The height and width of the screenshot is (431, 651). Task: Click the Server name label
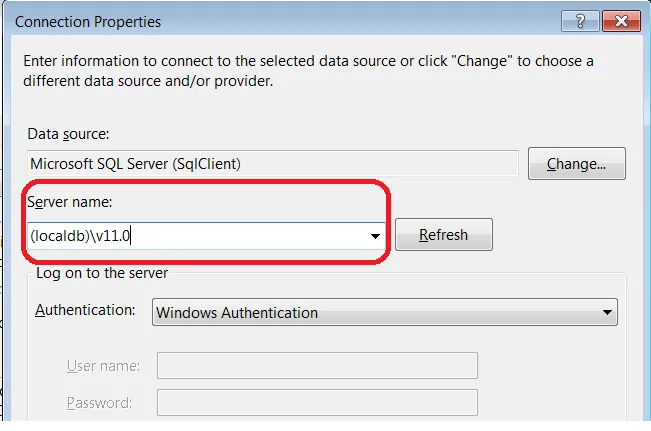pyautogui.click(x=71, y=202)
